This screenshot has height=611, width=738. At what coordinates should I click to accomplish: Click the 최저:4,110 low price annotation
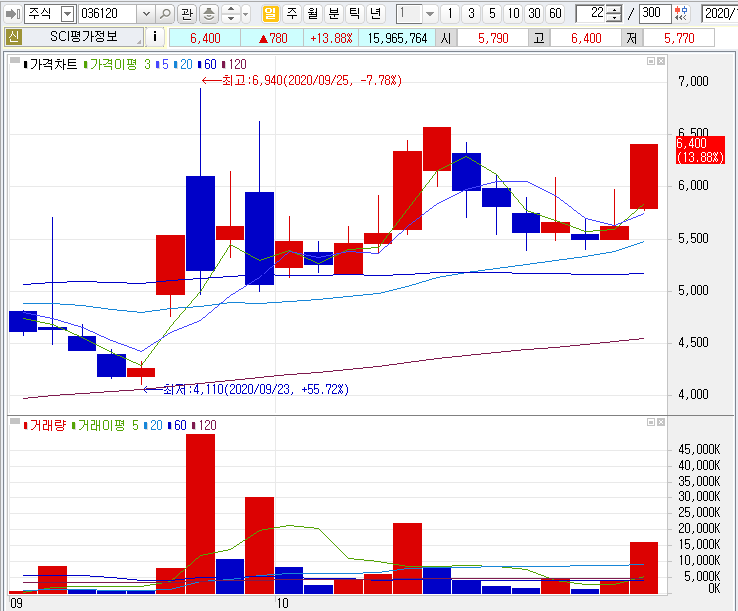tap(246, 390)
